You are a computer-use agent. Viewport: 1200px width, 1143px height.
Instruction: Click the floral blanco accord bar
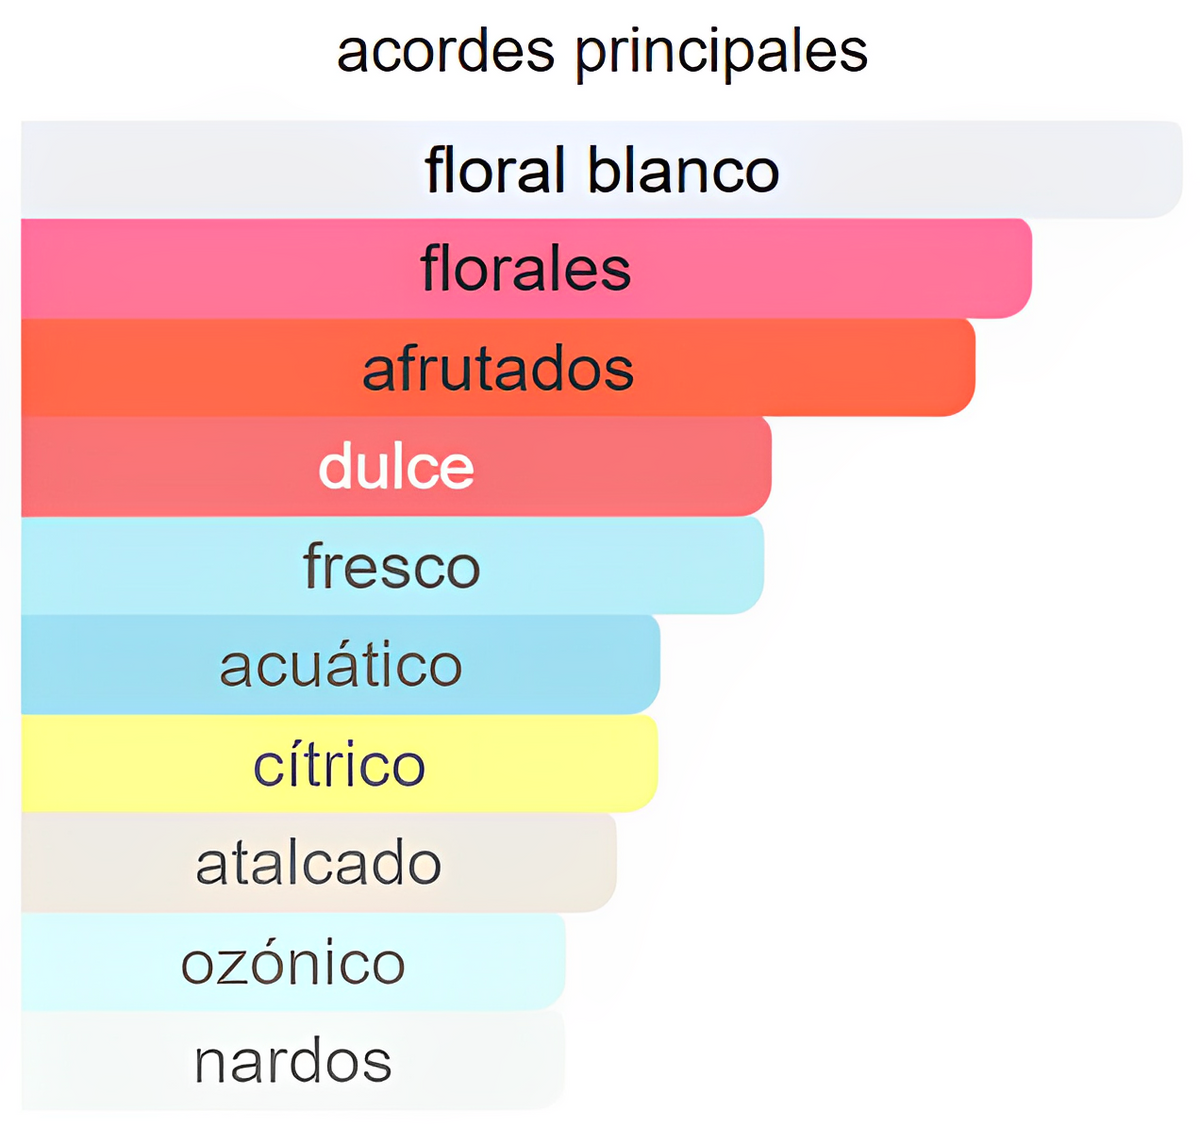[x=601, y=169]
